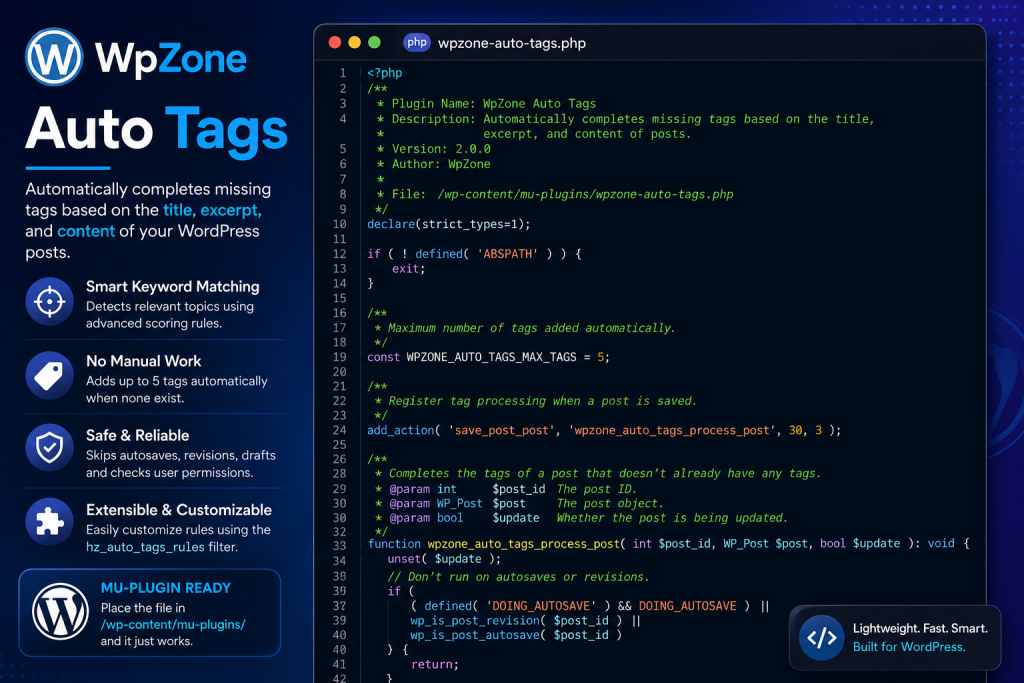Viewport: 1024px width, 683px height.
Task: Click the 'function' keyword on line 33
Action: pyautogui.click(x=394, y=543)
